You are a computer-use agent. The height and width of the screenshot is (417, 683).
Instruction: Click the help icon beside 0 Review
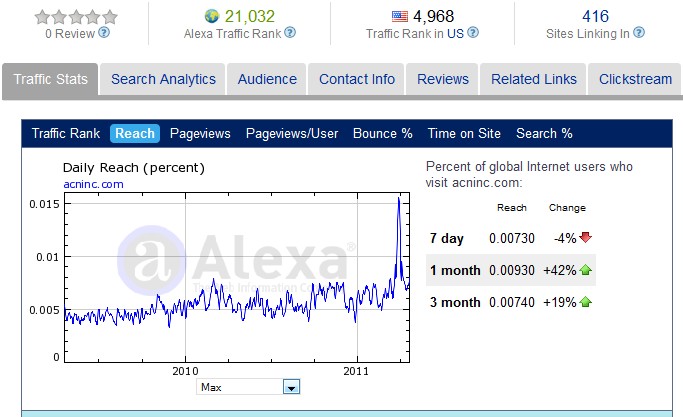pos(104,33)
